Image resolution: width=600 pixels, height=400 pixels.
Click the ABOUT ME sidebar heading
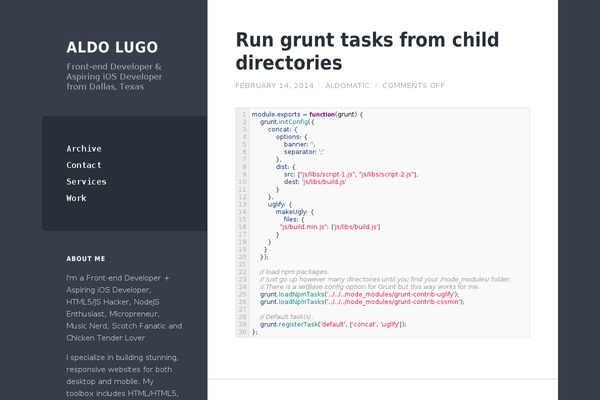coord(86,256)
